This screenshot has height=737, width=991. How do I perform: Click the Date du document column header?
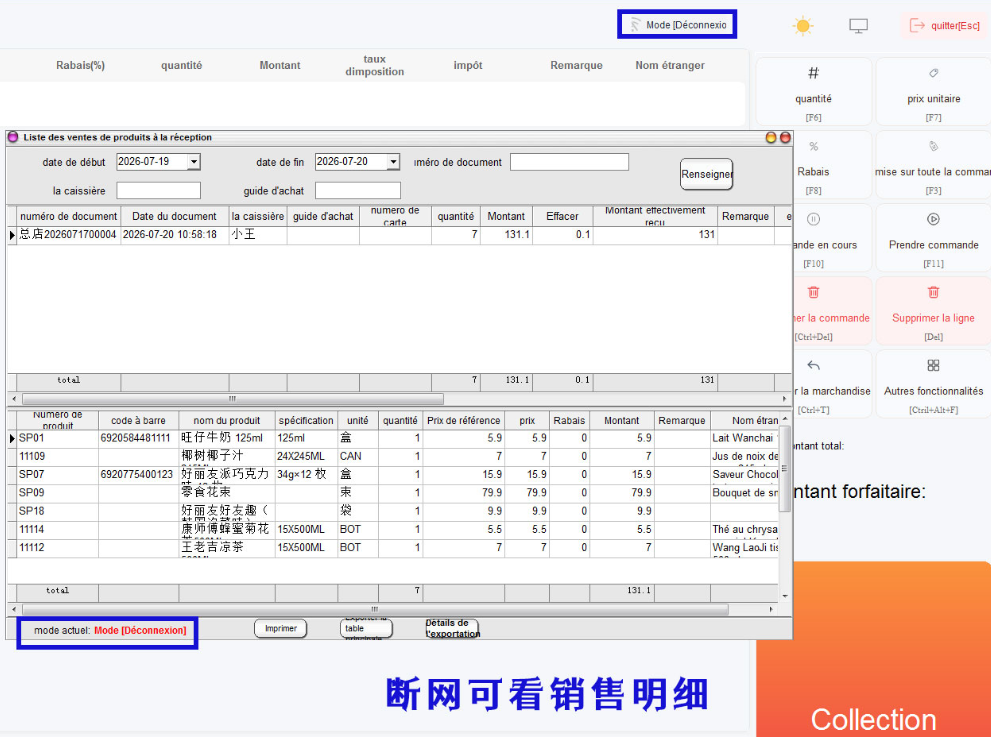click(174, 216)
